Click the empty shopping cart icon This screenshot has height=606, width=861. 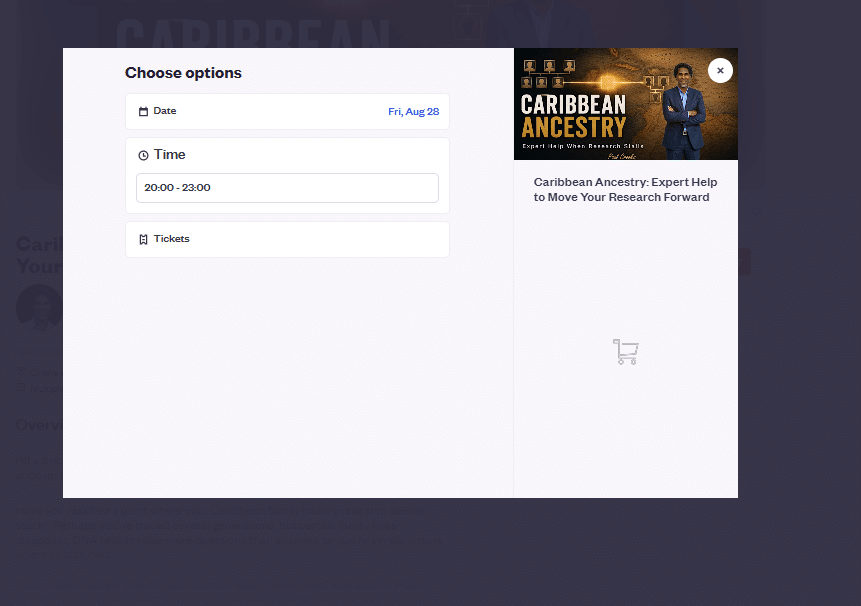point(625,352)
